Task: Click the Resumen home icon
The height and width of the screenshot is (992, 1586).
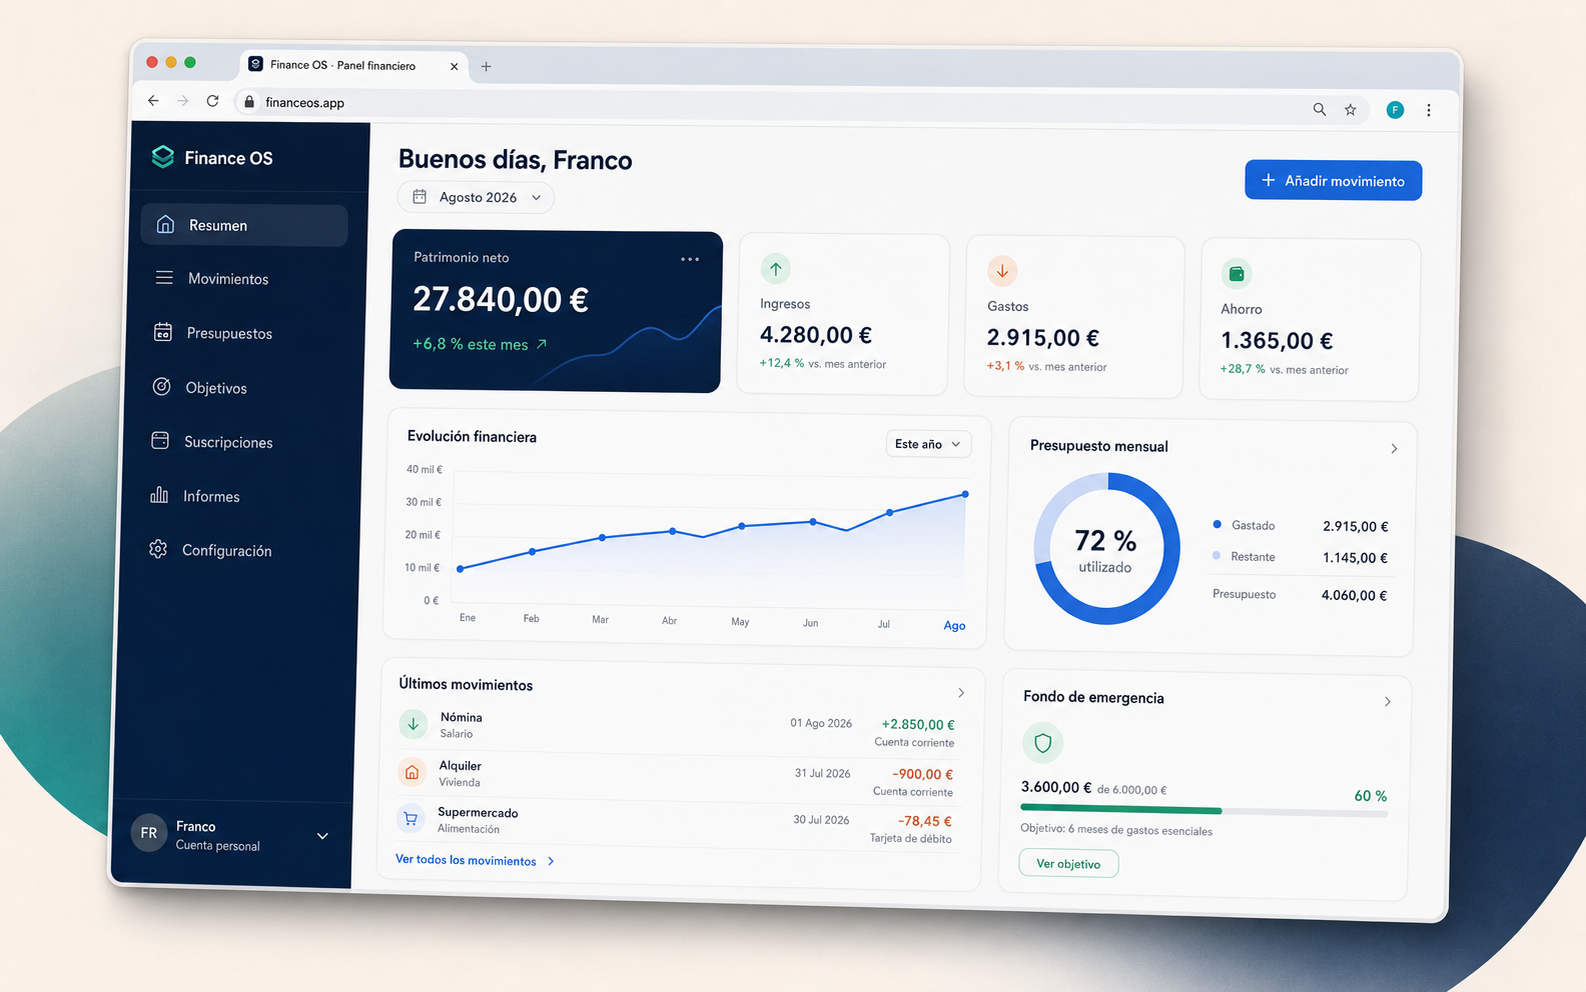Action: 165,224
